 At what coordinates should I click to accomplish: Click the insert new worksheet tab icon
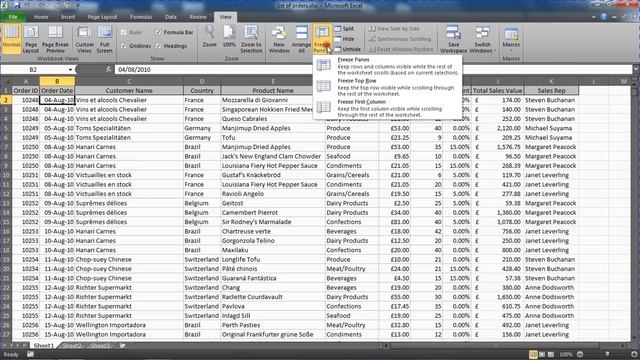122,345
